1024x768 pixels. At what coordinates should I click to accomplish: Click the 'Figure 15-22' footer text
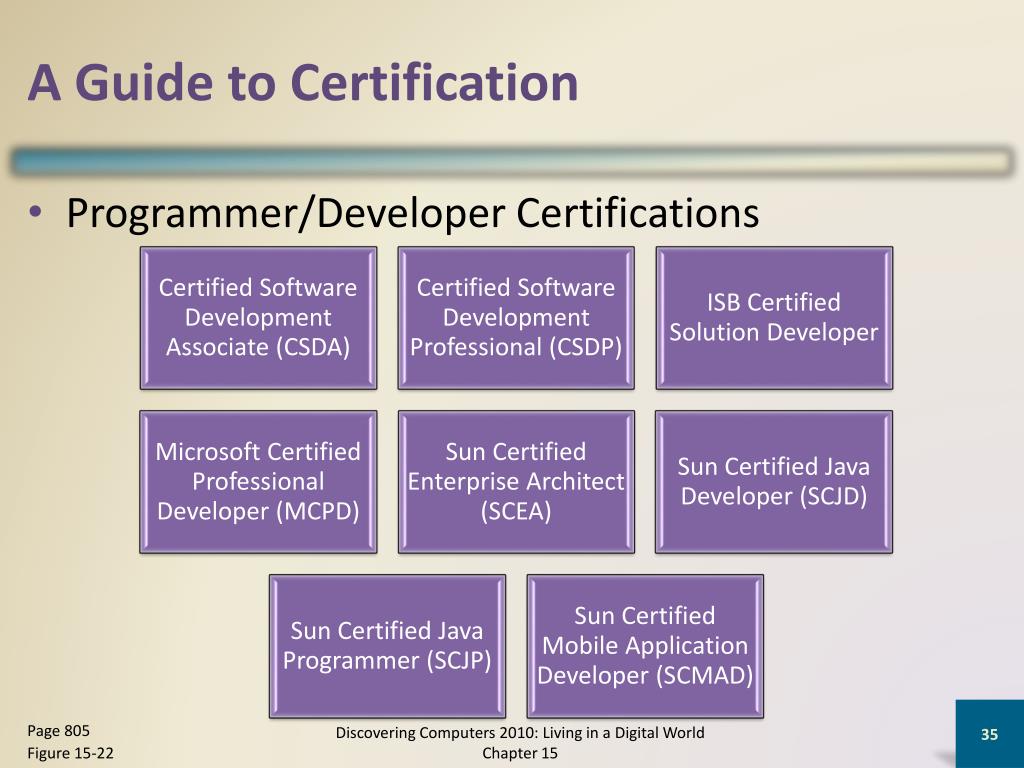point(70,753)
